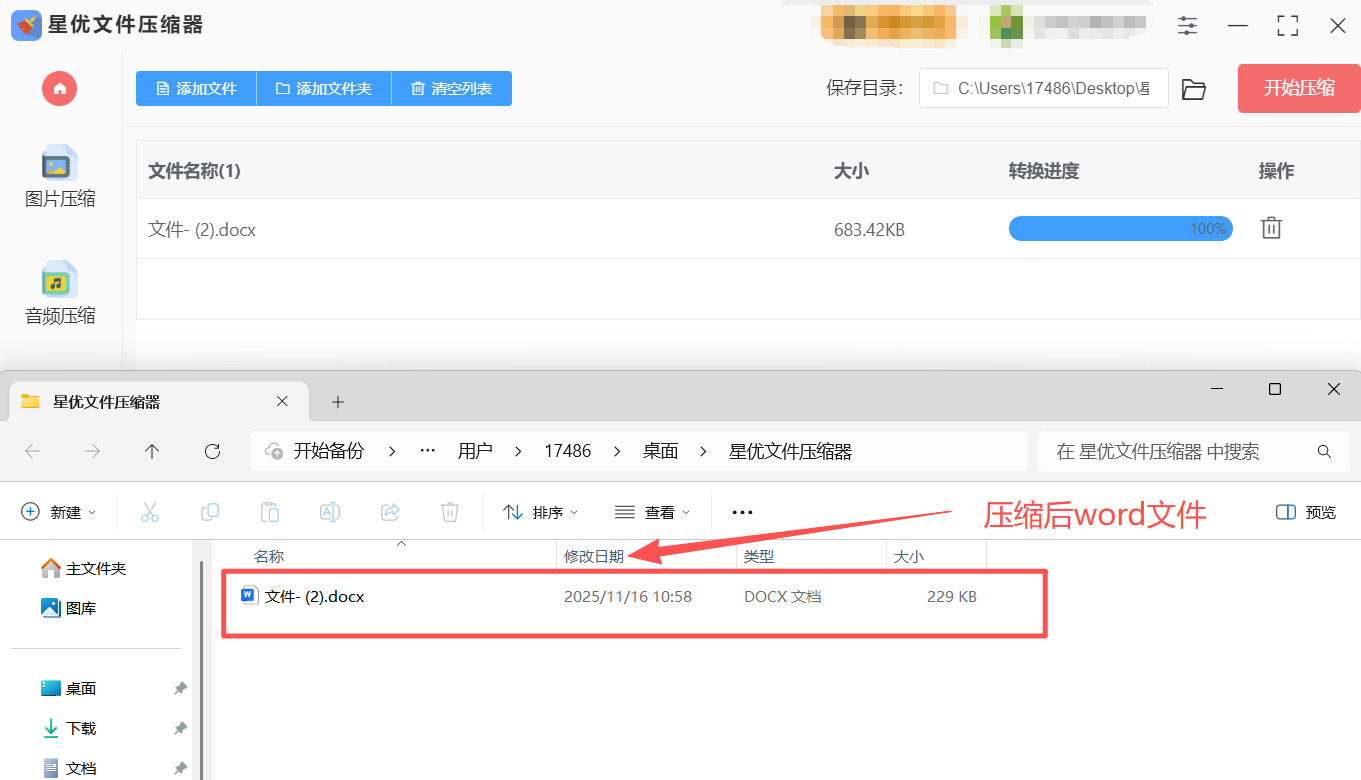The width and height of the screenshot is (1361, 780).
Task: Go up one folder level
Action: point(152,451)
